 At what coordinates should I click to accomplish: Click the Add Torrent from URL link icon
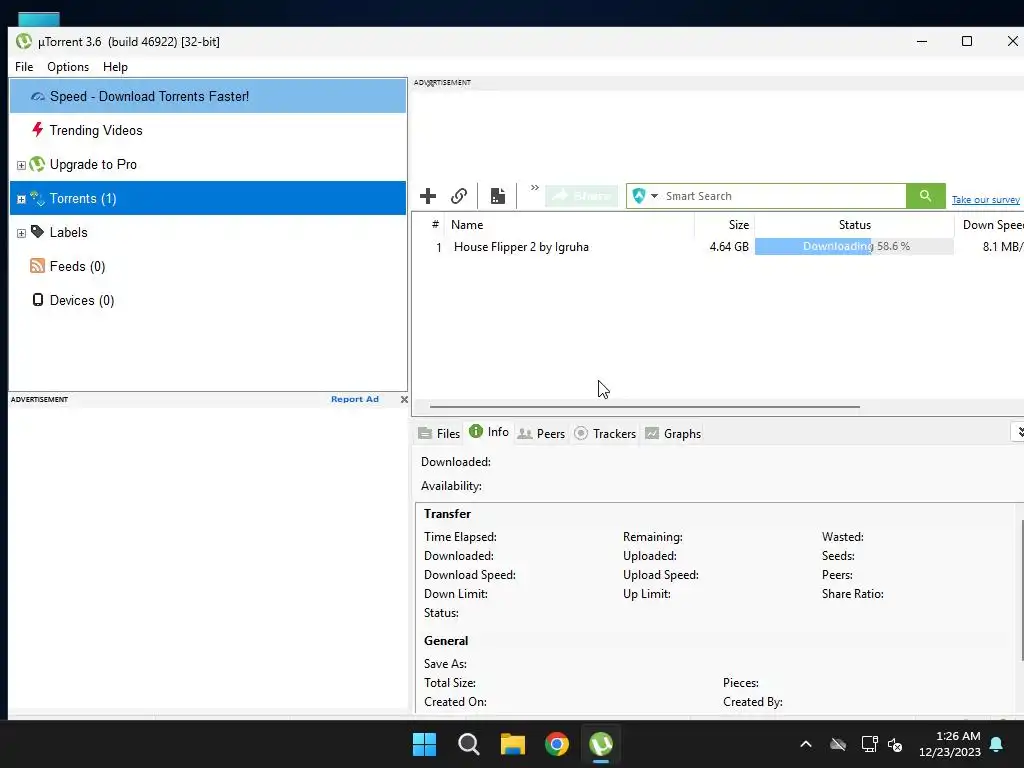point(459,196)
